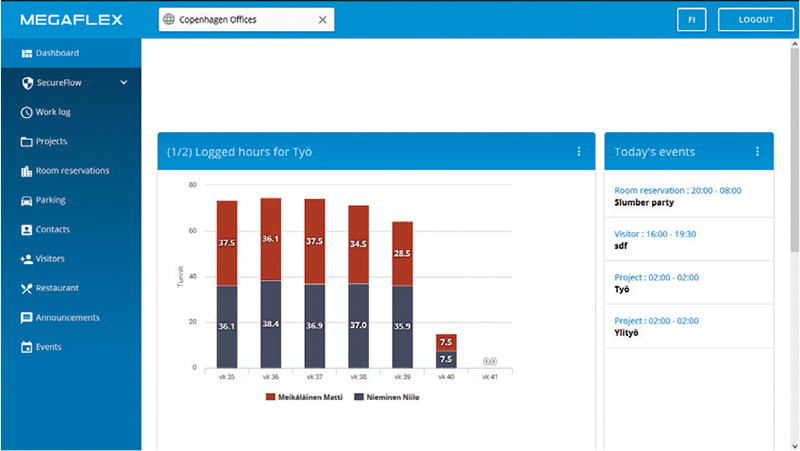The height and width of the screenshot is (451, 800).
Task: Go to Announcements in the sidebar
Action: (x=67, y=318)
